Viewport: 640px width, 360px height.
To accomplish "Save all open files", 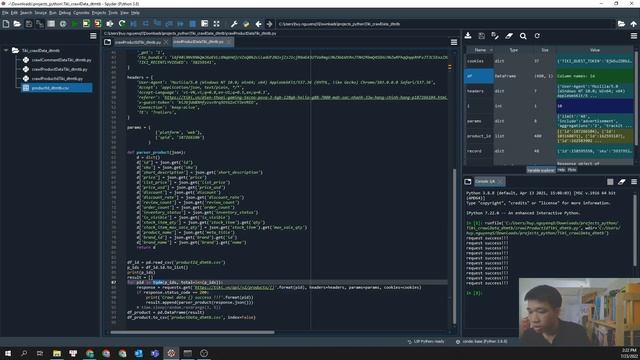I will point(40,24).
